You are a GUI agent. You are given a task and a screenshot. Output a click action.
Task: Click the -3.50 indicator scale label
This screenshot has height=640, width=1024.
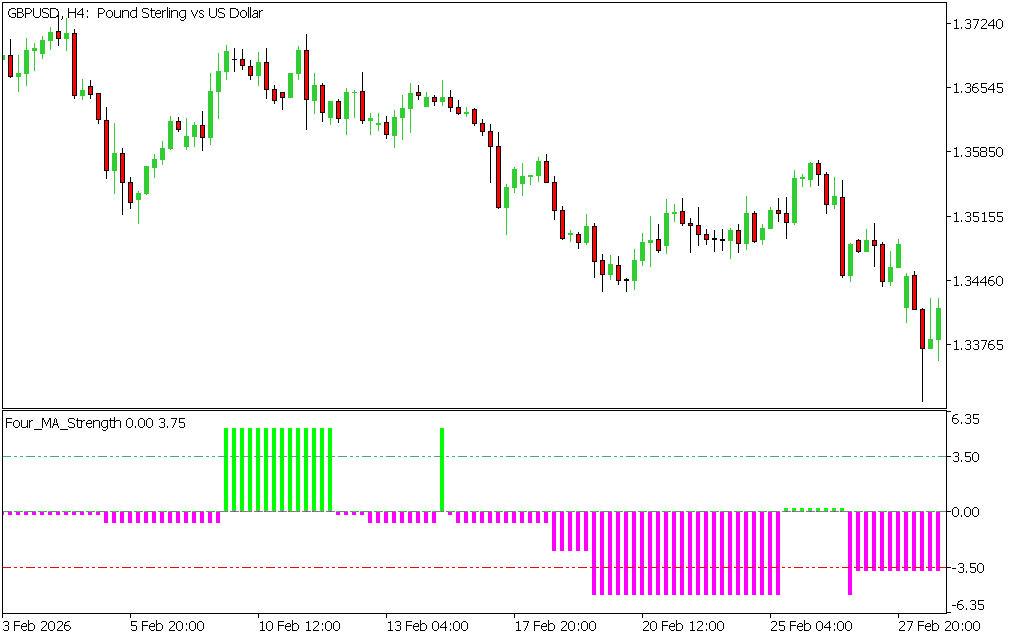pos(968,568)
